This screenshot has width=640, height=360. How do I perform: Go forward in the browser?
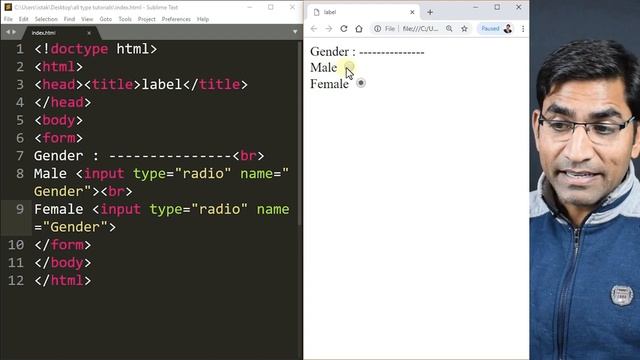pos(329,29)
